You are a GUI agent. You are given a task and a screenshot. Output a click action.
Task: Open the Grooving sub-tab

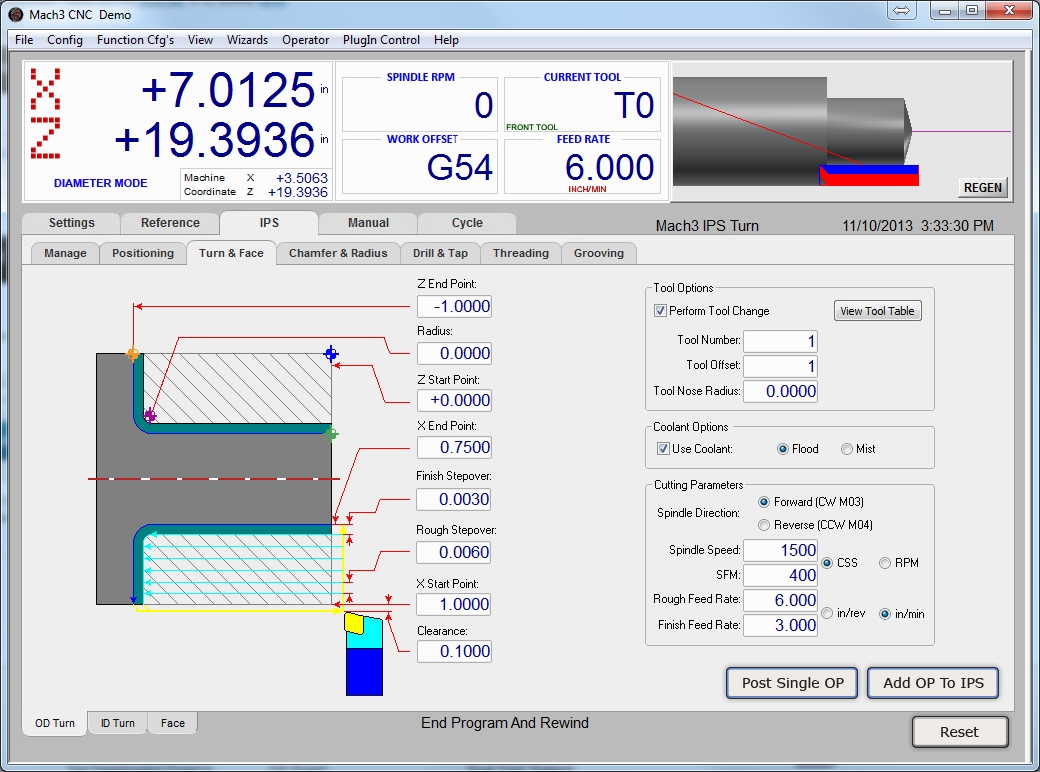click(599, 253)
